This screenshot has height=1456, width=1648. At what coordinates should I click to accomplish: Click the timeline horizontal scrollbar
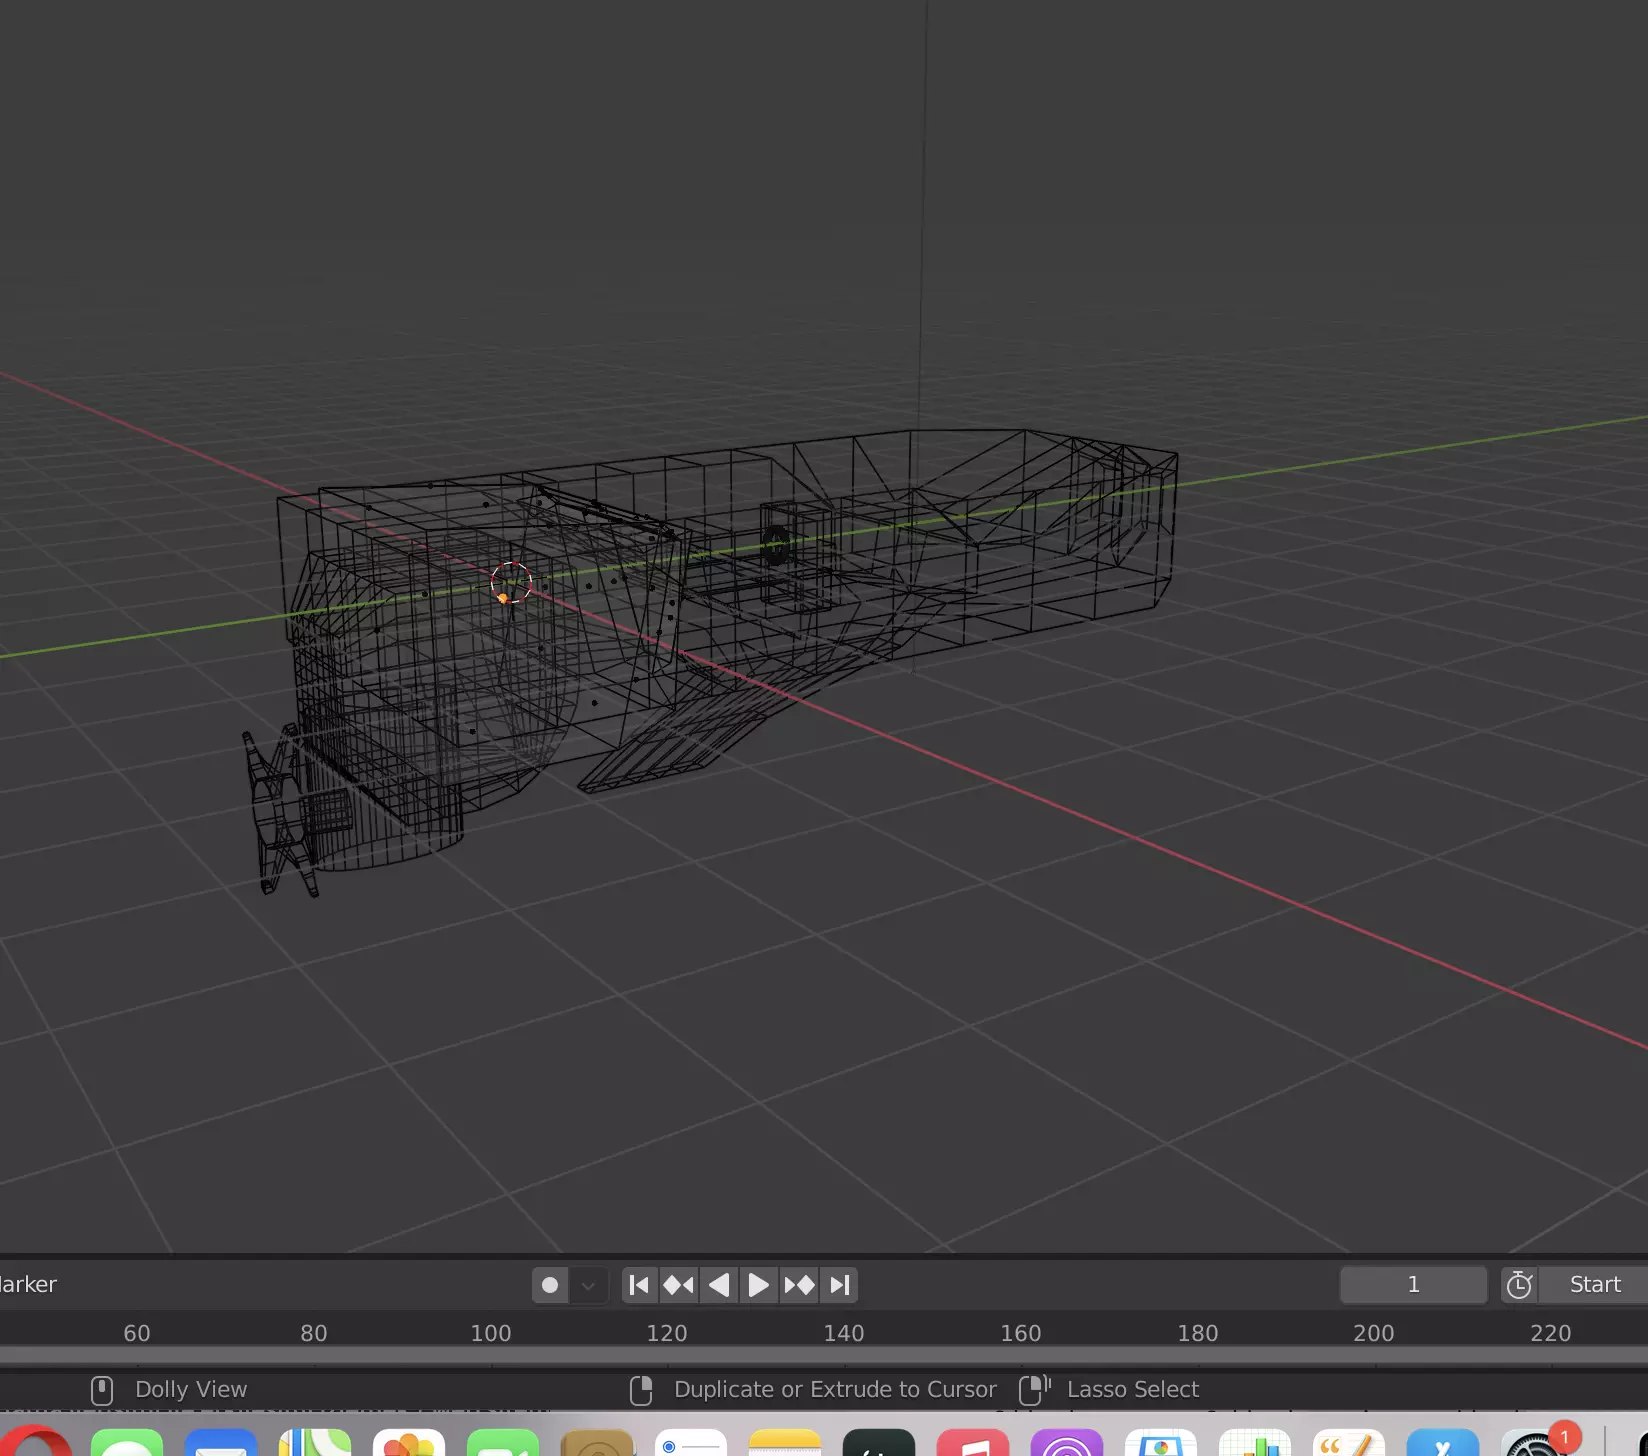[x=824, y=1356]
